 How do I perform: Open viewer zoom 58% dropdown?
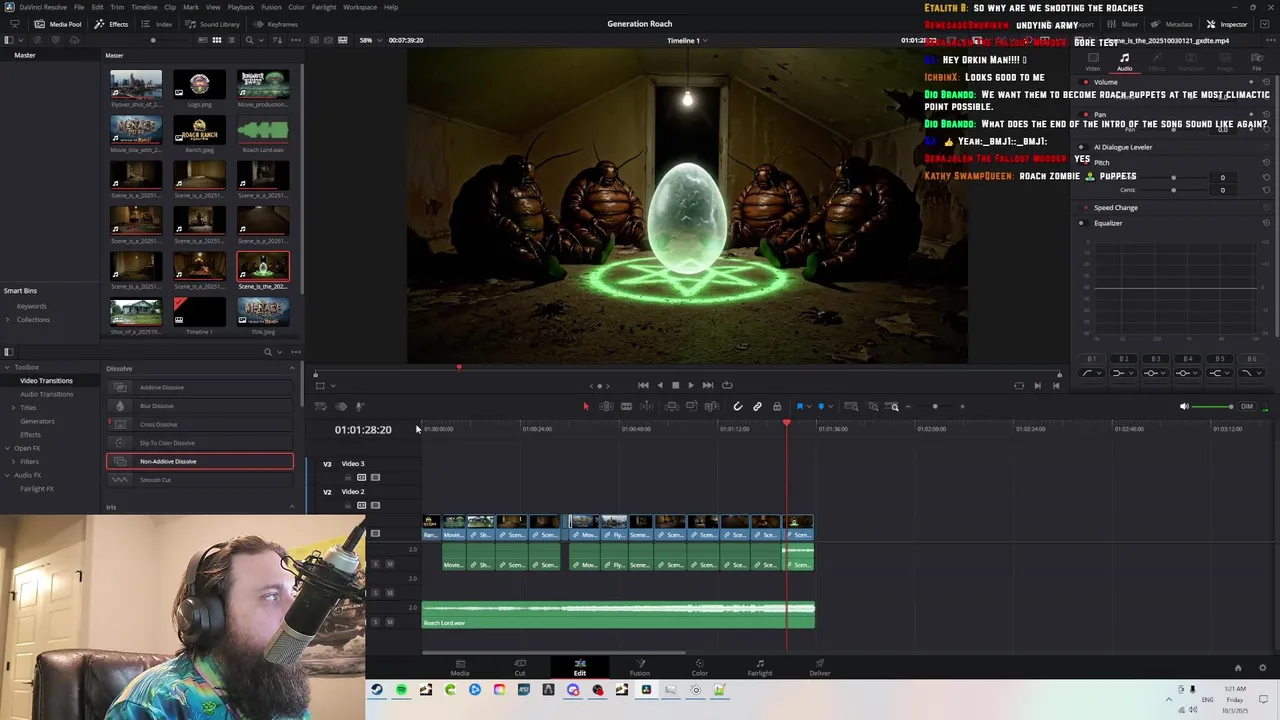(x=370, y=40)
